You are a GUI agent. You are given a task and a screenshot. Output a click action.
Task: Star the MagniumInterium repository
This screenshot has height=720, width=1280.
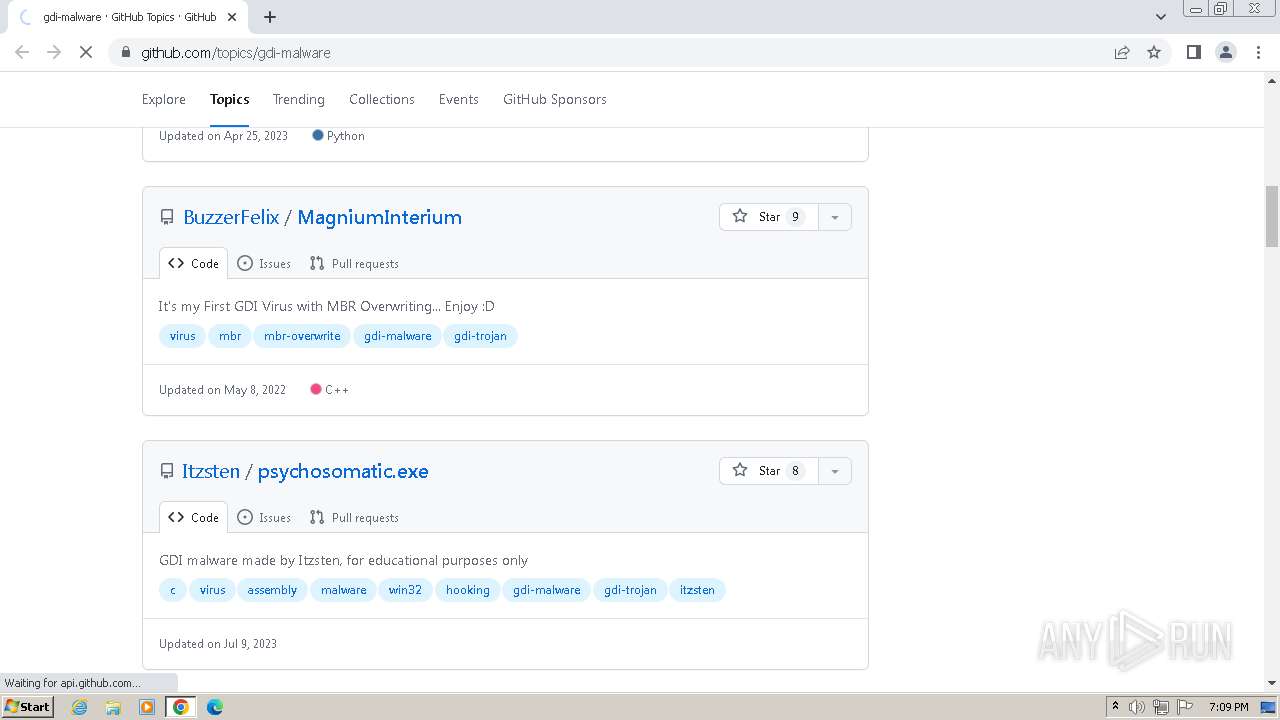pos(769,217)
